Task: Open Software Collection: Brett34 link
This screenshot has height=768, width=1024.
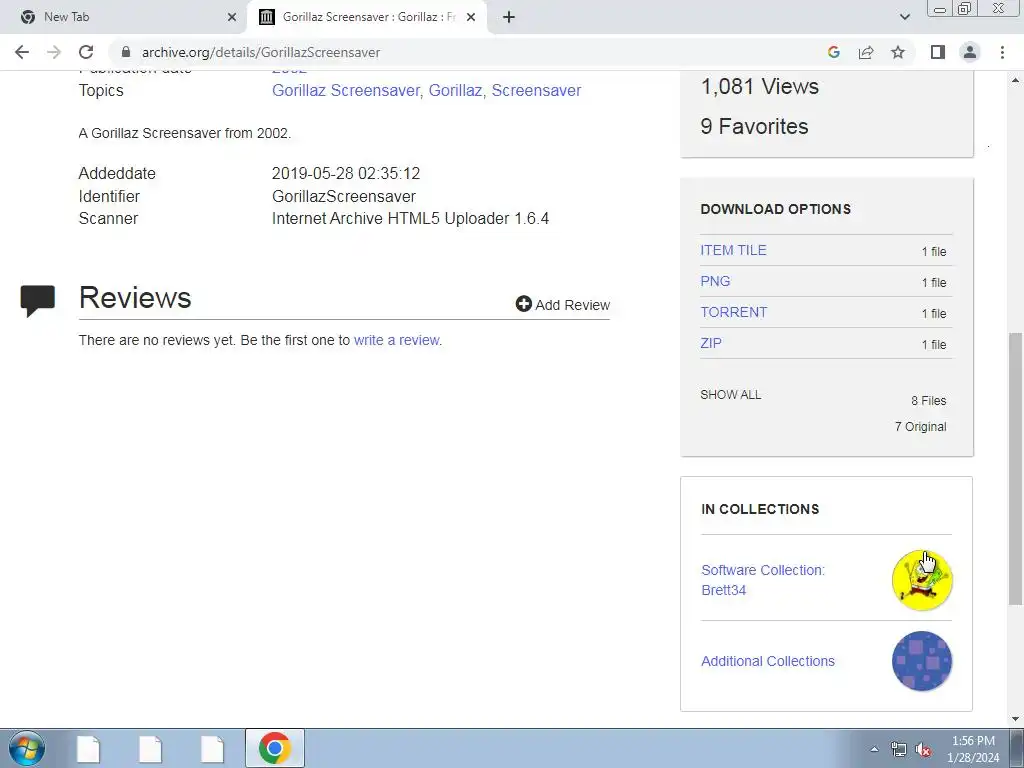Action: (x=763, y=580)
